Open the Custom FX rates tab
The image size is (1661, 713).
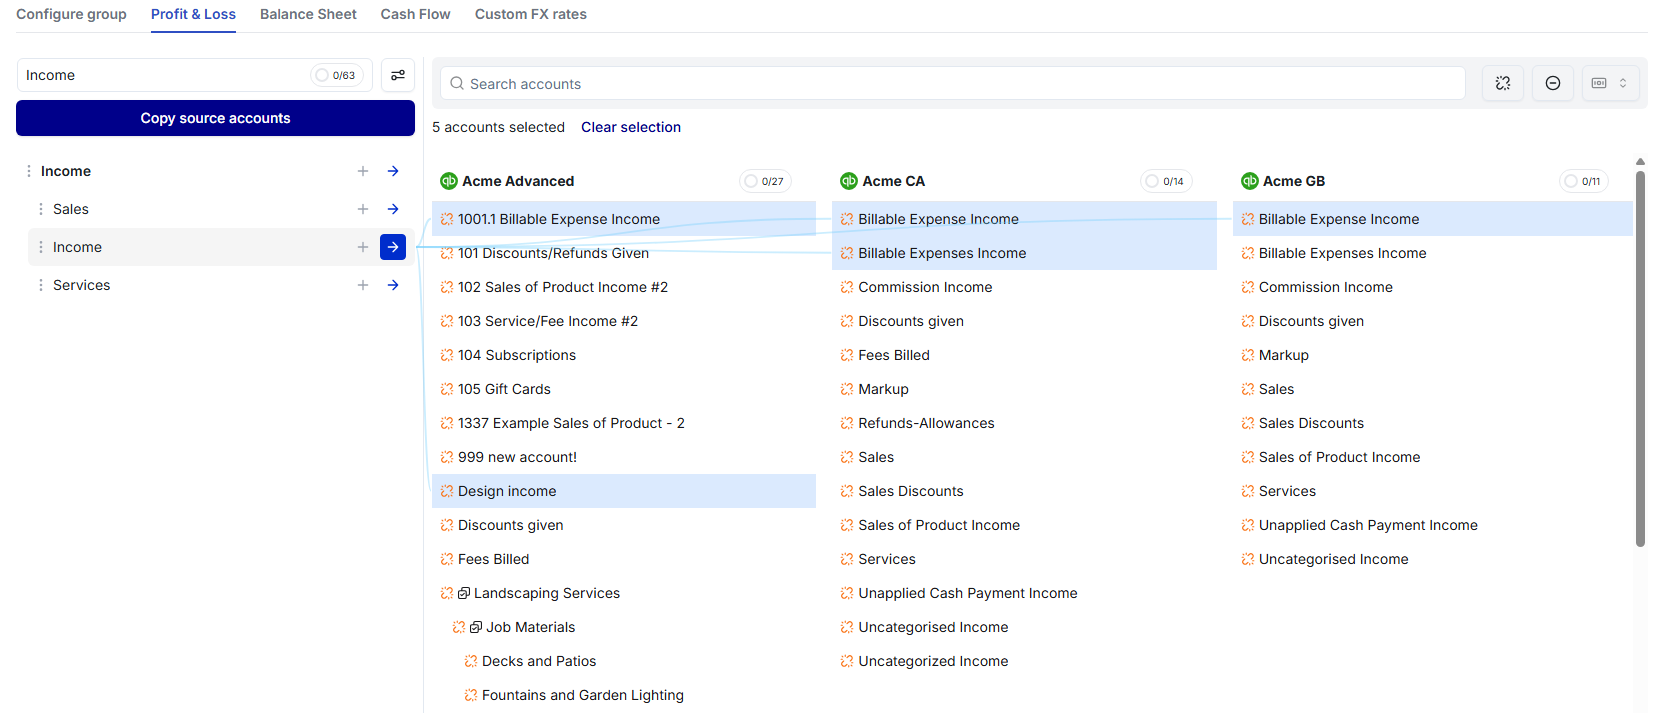point(530,14)
